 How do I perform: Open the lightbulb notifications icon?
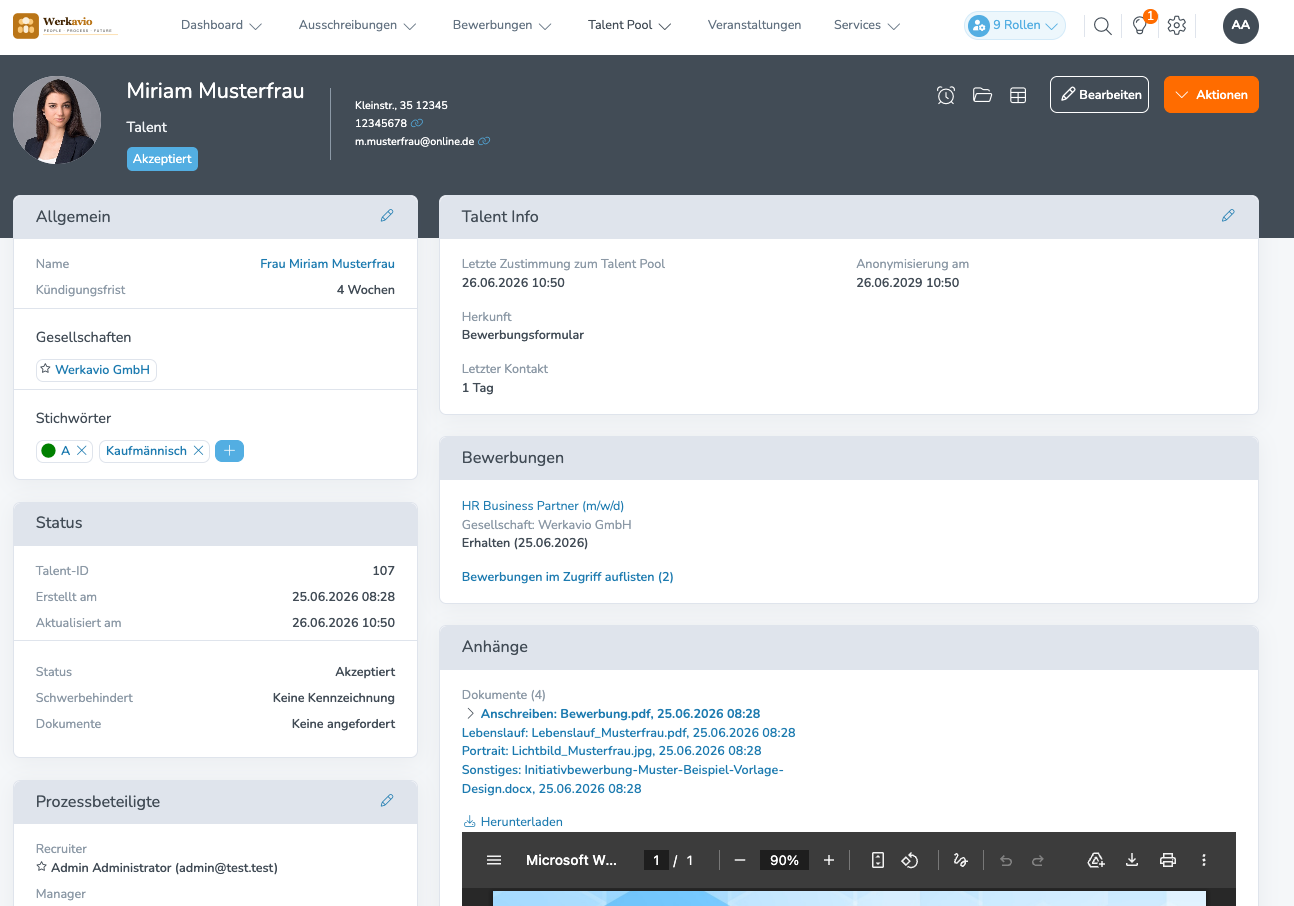point(1140,26)
